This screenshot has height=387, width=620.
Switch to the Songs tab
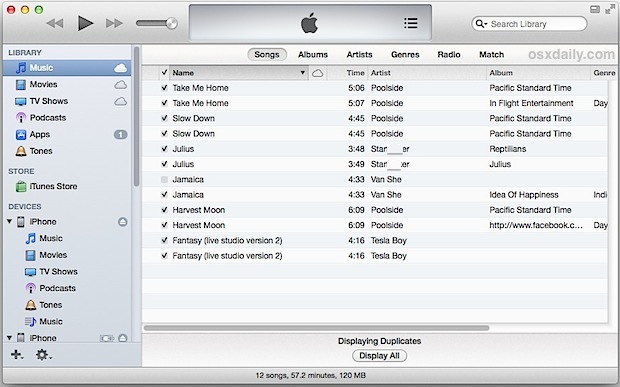(x=267, y=55)
